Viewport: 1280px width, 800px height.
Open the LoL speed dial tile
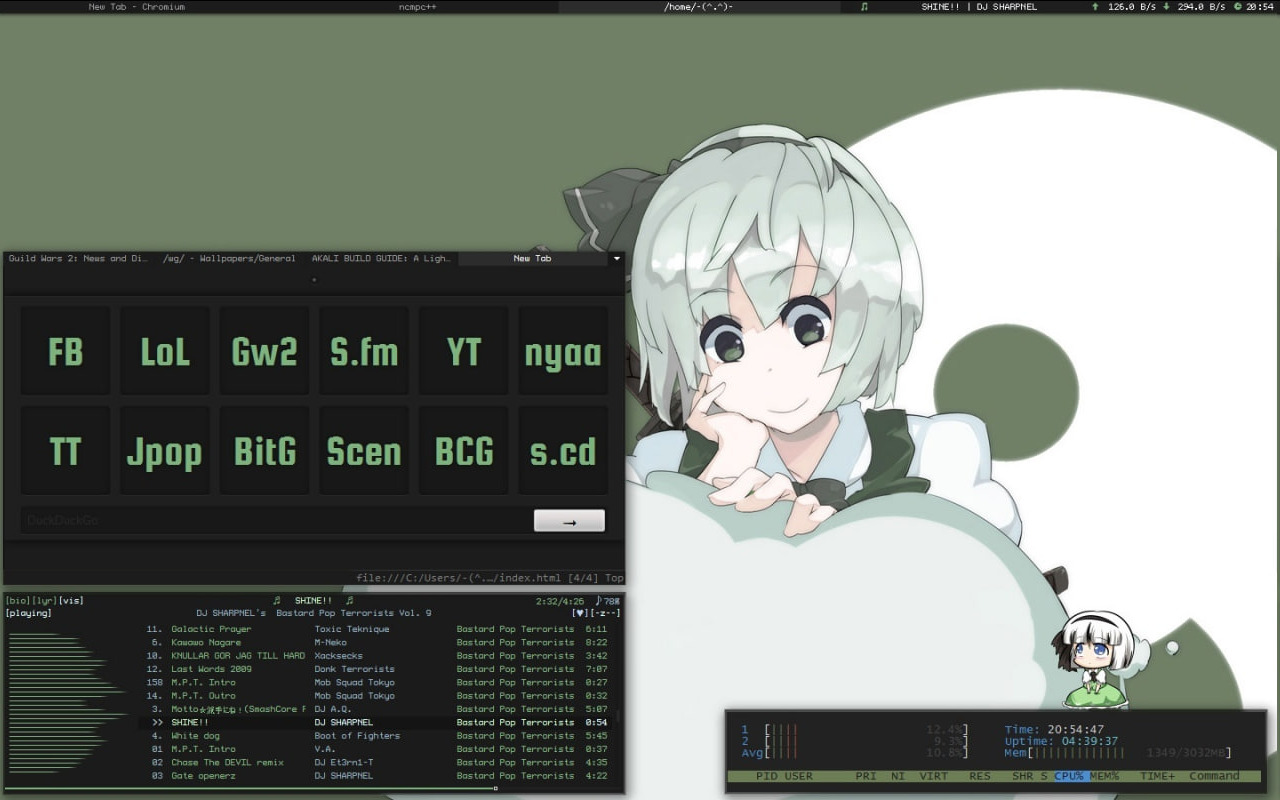click(165, 351)
